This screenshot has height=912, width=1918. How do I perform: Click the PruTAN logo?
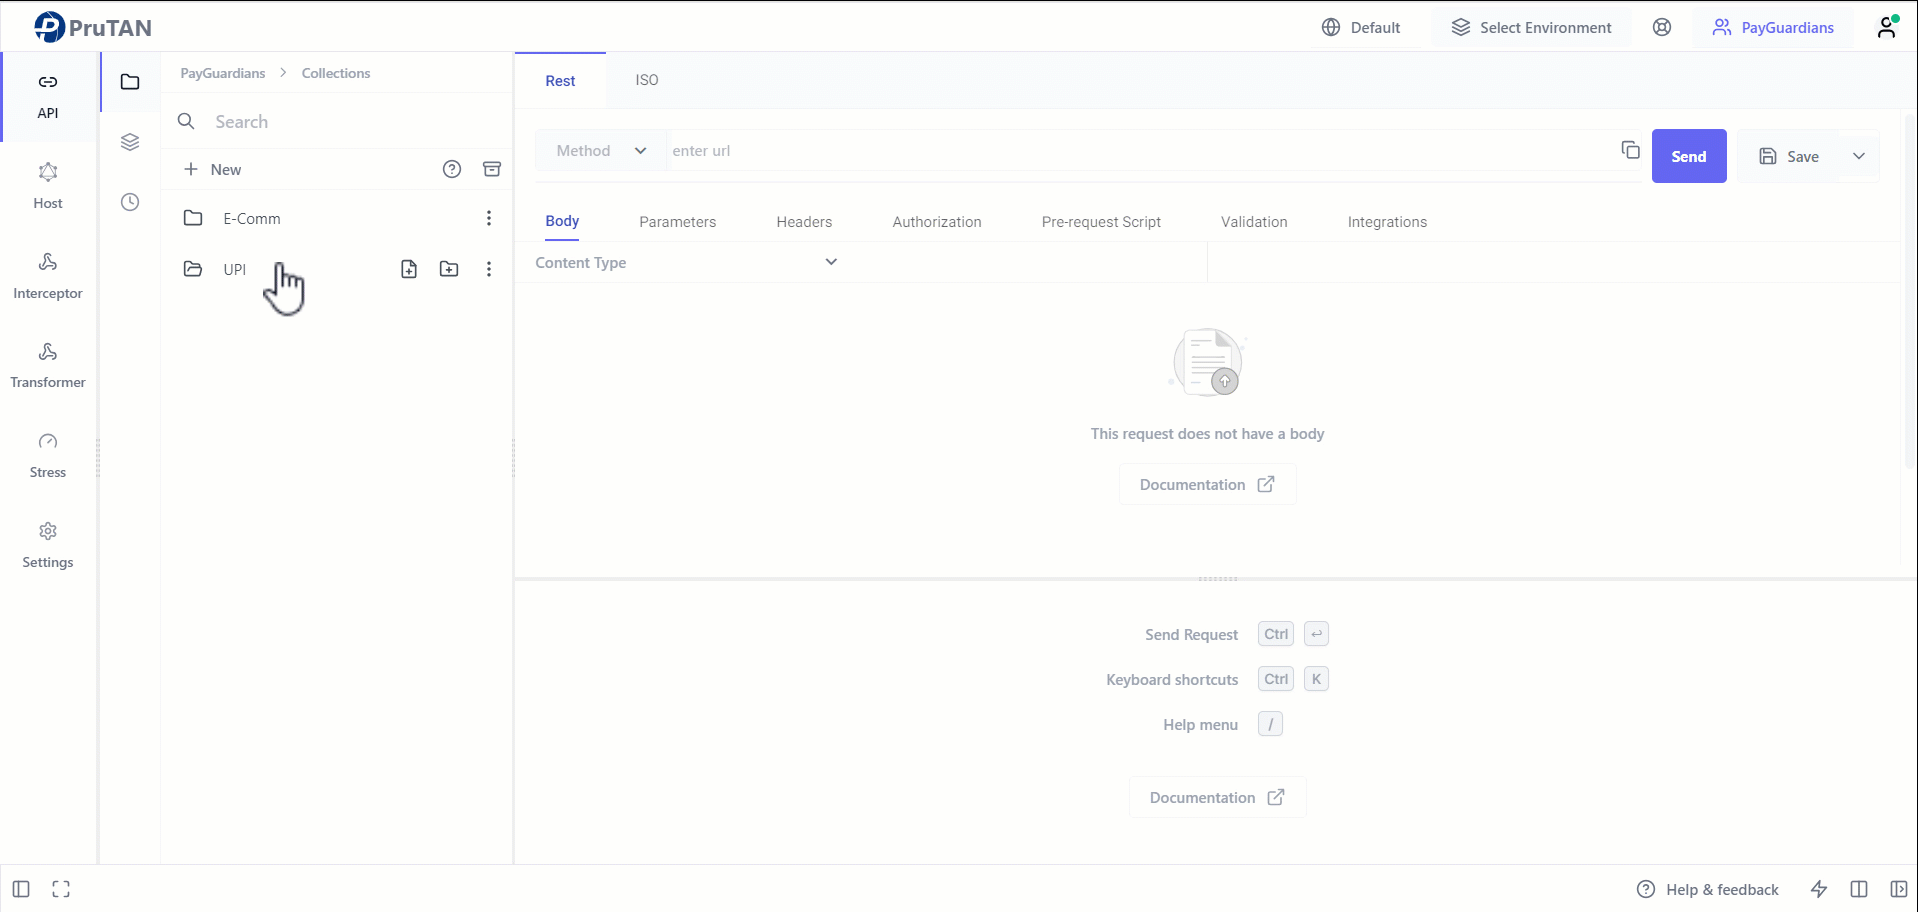tap(92, 27)
